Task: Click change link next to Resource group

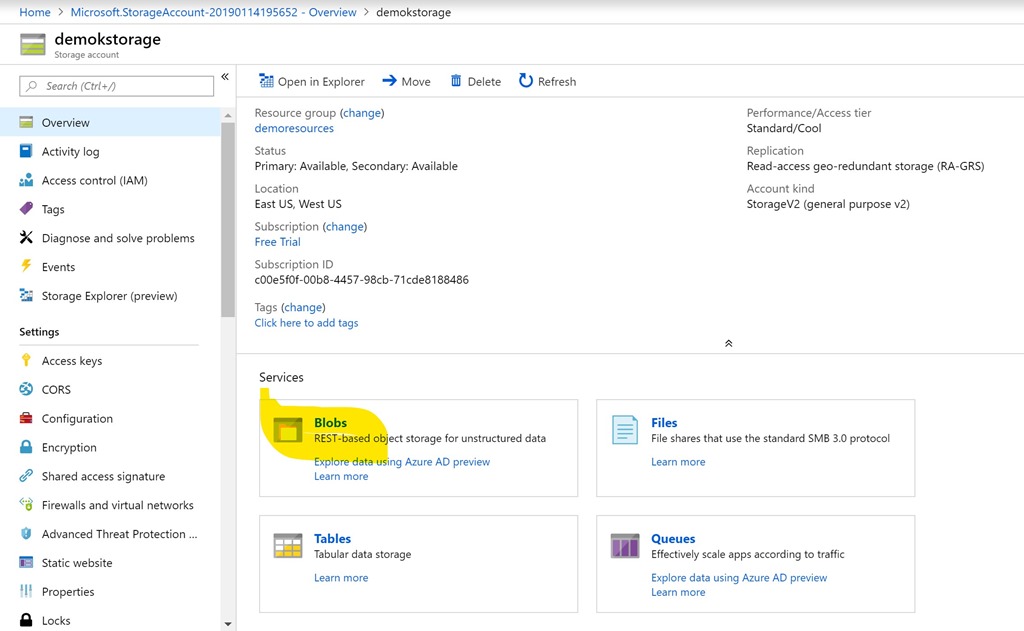Action: coord(362,112)
